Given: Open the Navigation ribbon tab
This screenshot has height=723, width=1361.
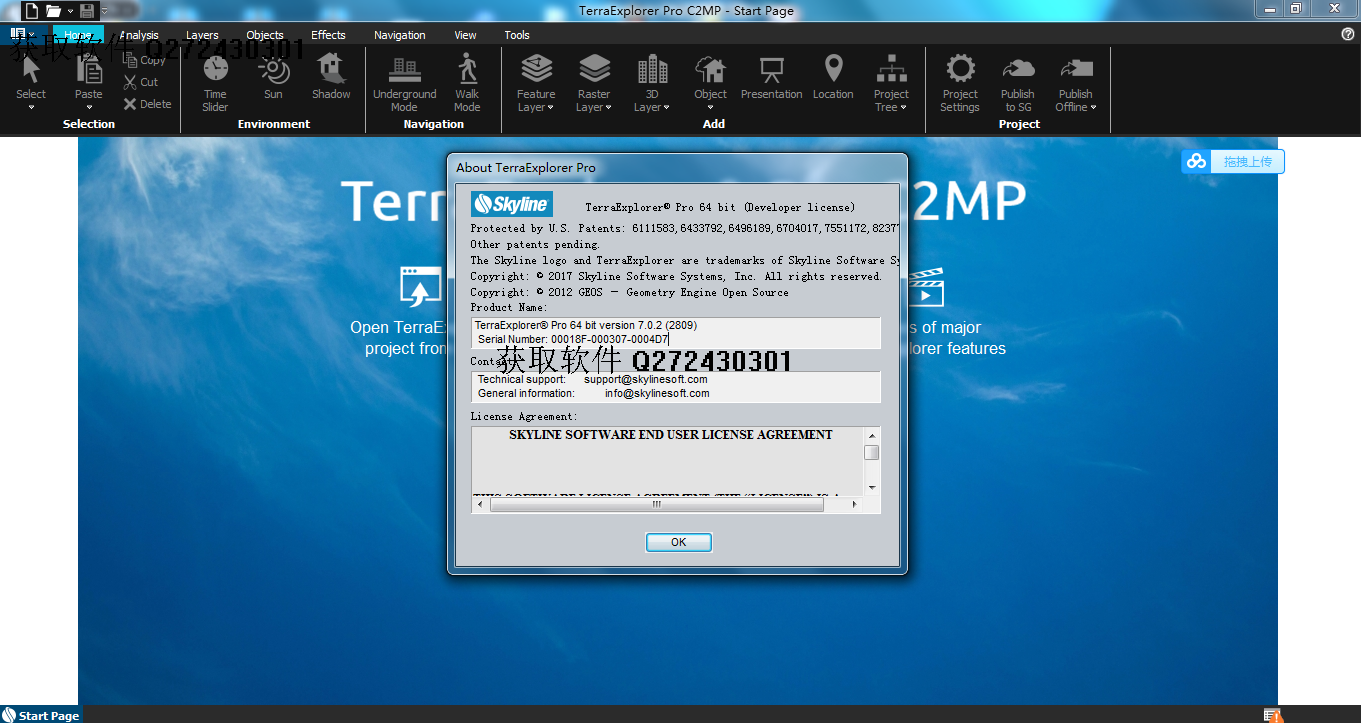Looking at the screenshot, I should (x=400, y=35).
